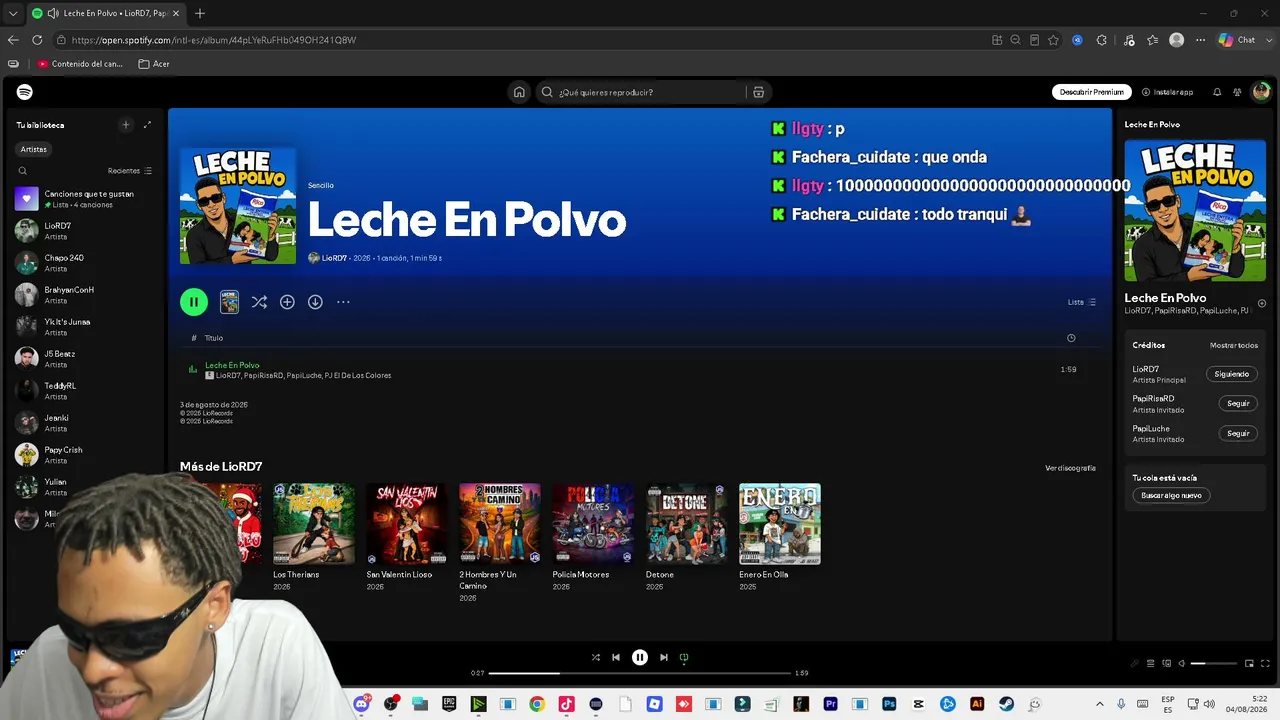Click the Descubrir Premium button
Screen dimensions: 1280x720
coord(1092,92)
